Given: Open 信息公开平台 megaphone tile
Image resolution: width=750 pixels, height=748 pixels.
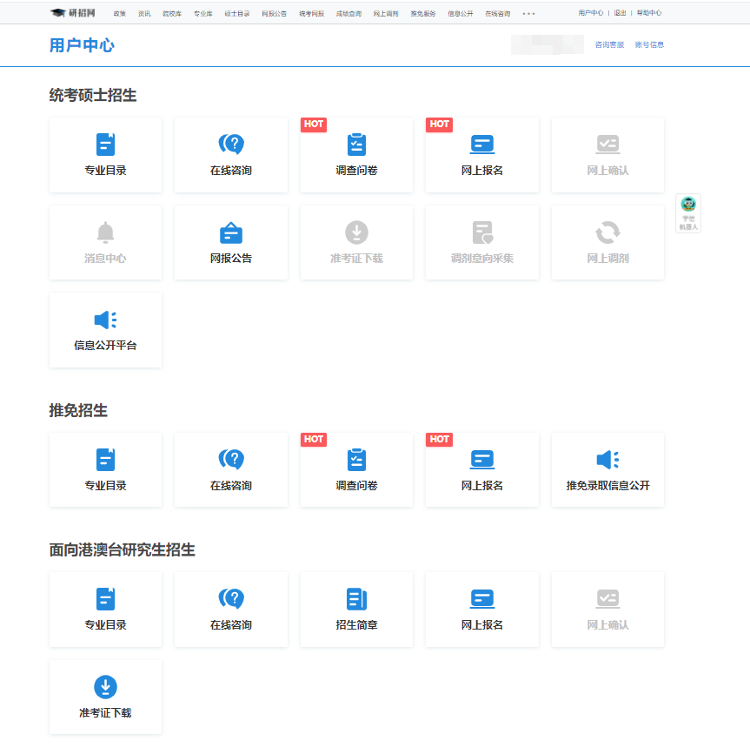Looking at the screenshot, I should point(105,330).
